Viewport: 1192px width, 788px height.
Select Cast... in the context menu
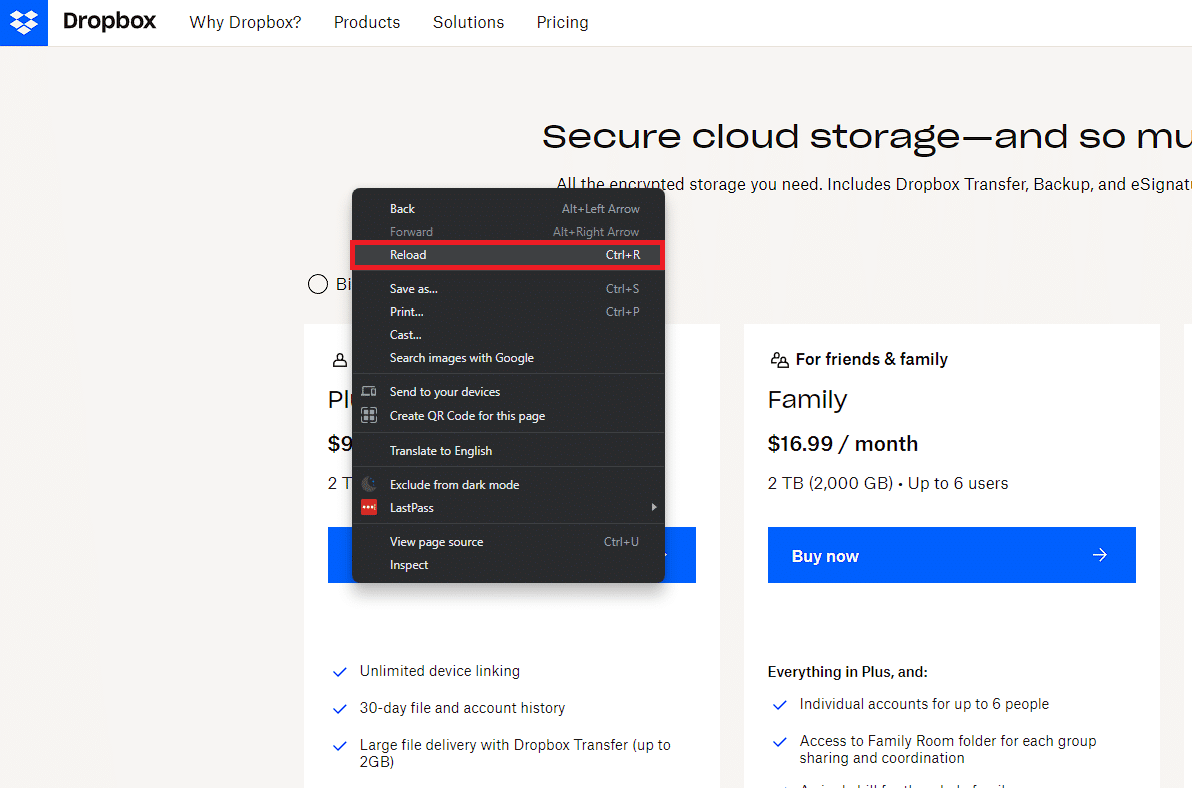point(508,335)
